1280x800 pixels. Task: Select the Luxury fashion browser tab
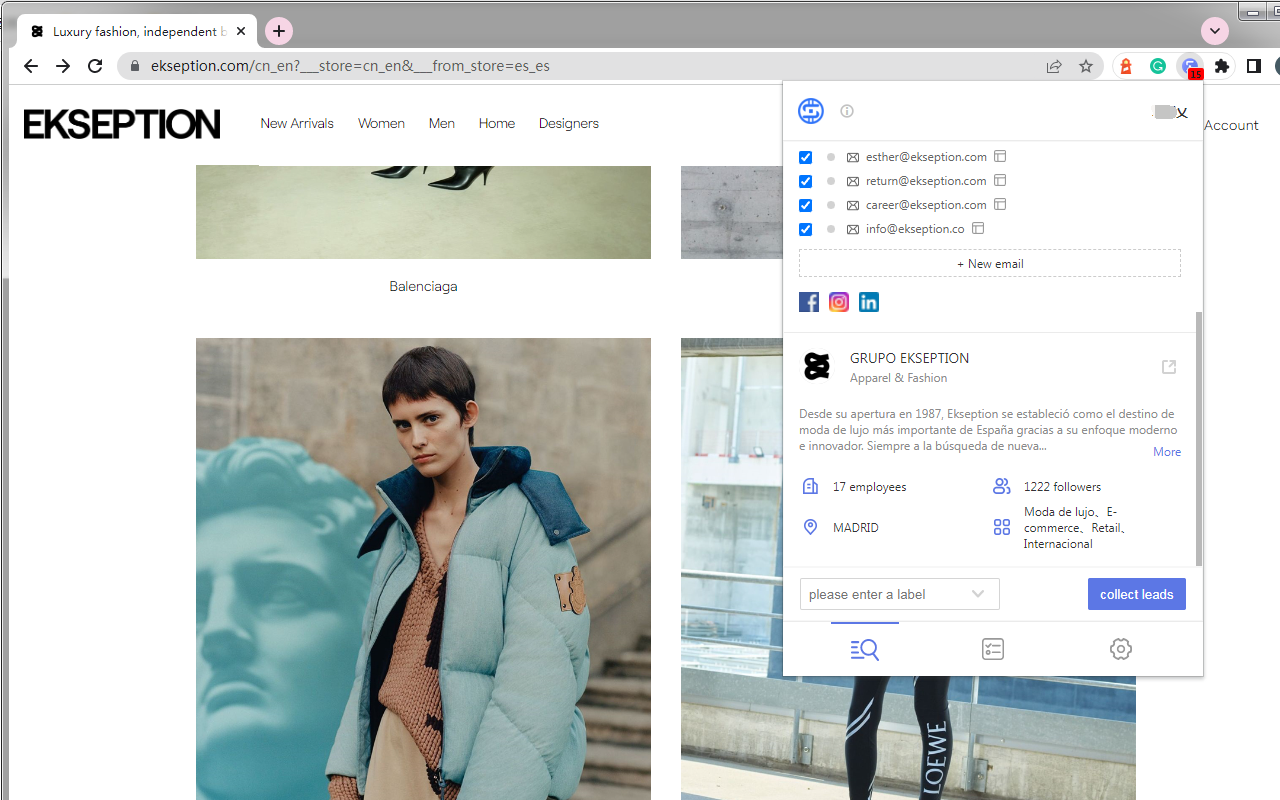(137, 31)
